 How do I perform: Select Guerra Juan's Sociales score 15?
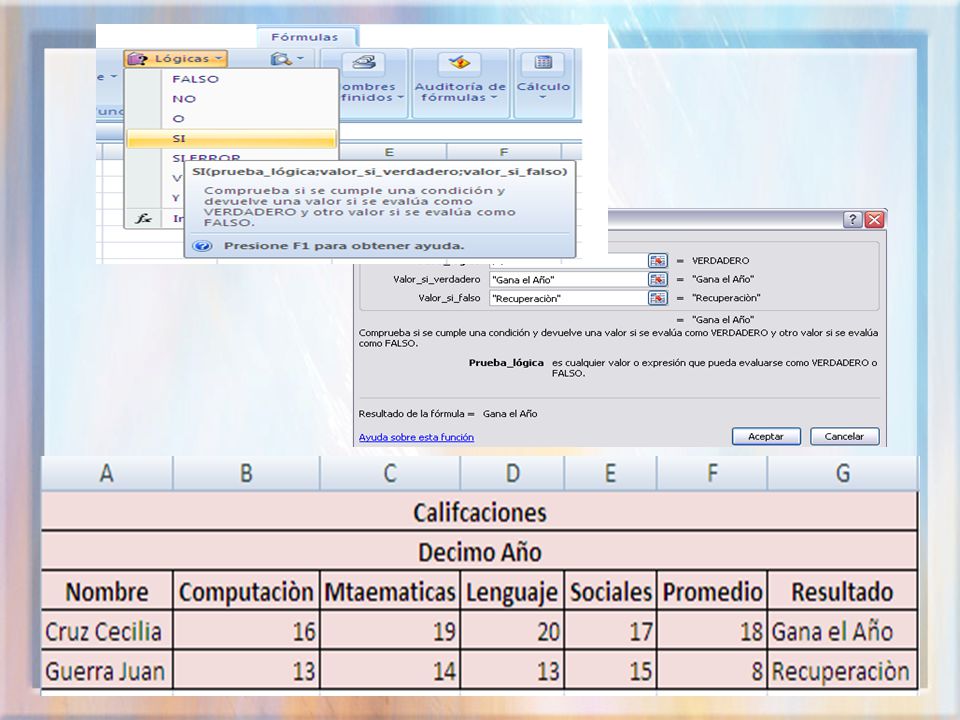pyautogui.click(x=610, y=670)
